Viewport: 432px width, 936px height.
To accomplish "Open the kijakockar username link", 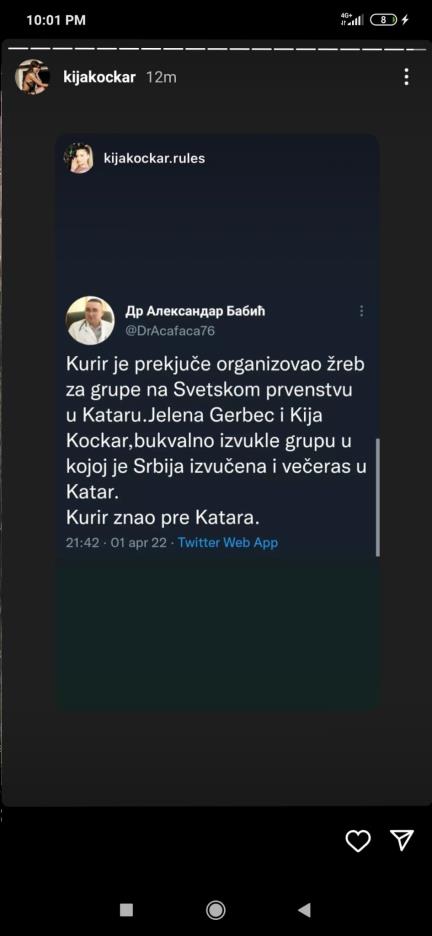I will tap(99, 77).
